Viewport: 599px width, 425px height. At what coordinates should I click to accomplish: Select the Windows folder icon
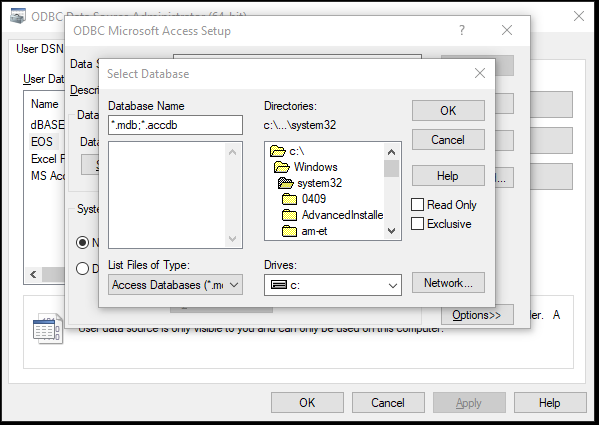pos(282,167)
